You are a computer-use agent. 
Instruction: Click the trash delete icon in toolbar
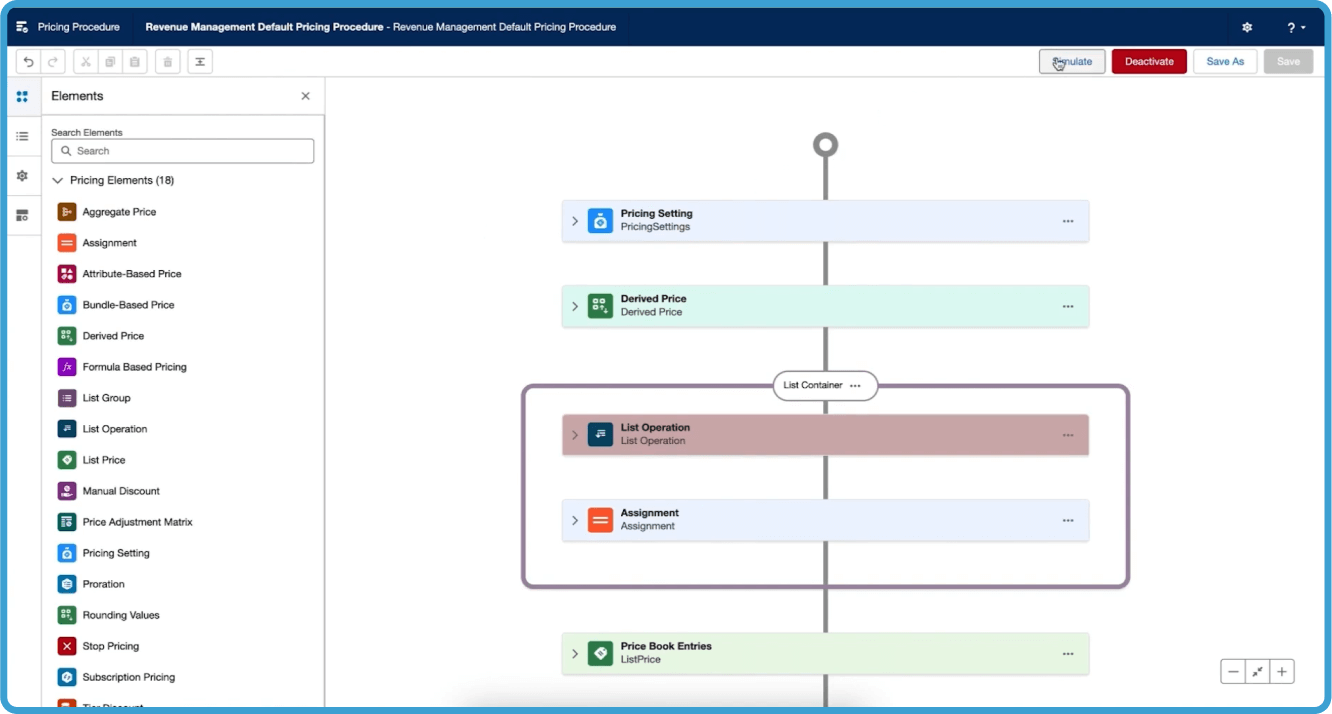pyautogui.click(x=166, y=61)
